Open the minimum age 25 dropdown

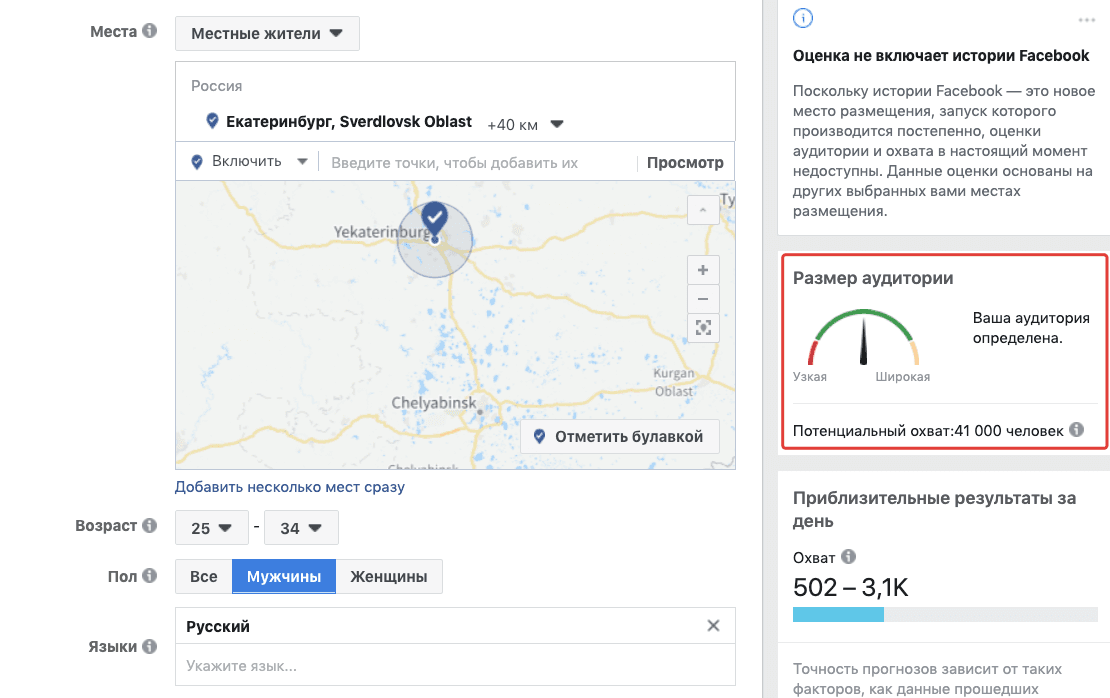coord(212,527)
